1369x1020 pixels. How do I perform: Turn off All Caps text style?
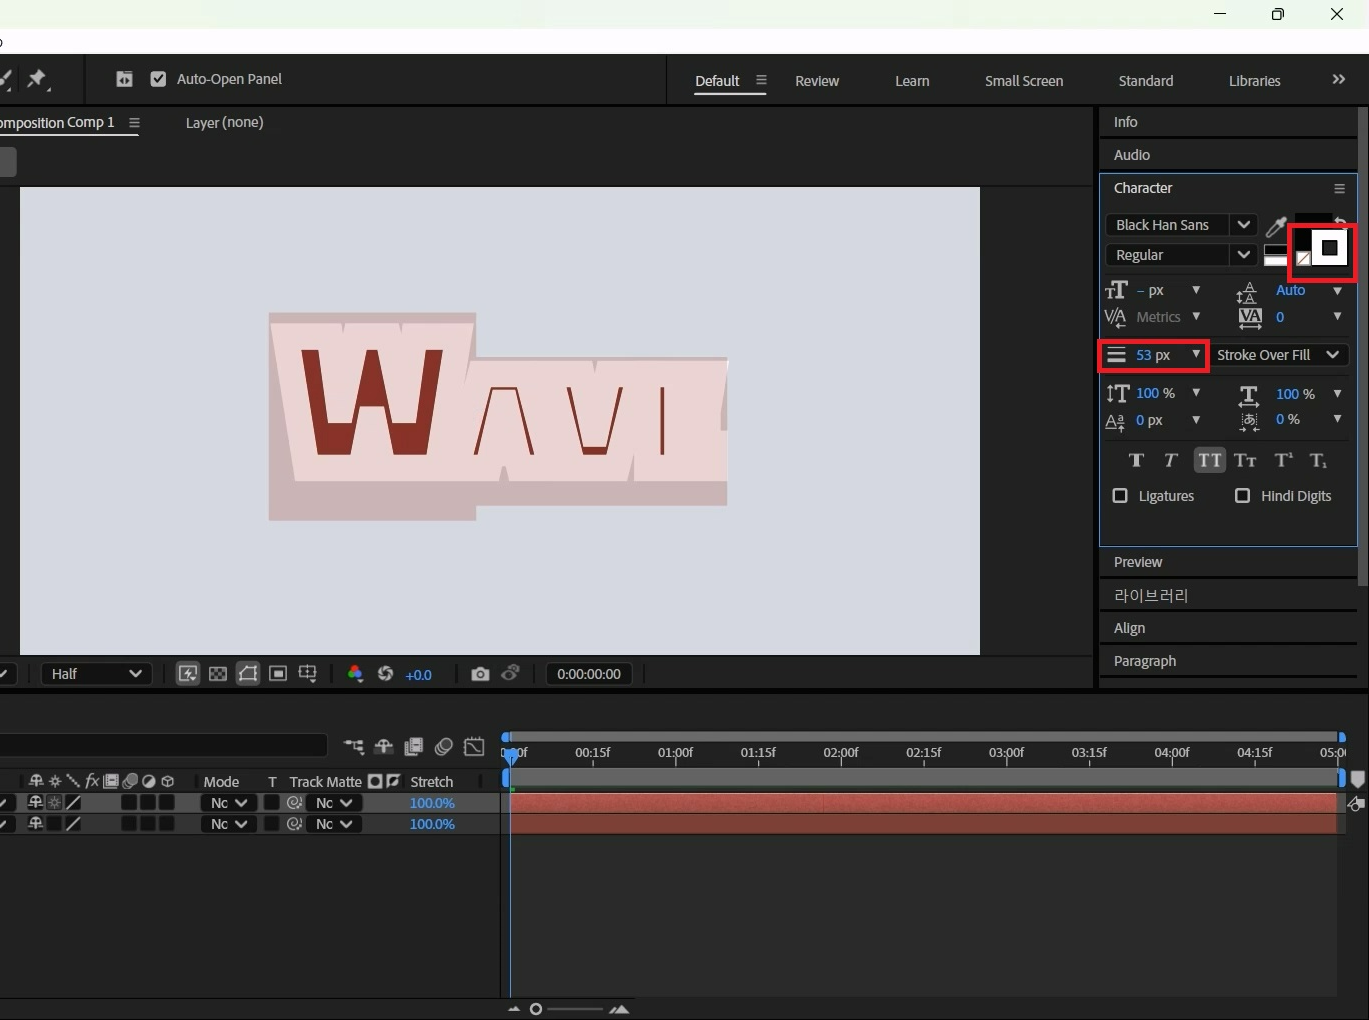[1209, 460]
